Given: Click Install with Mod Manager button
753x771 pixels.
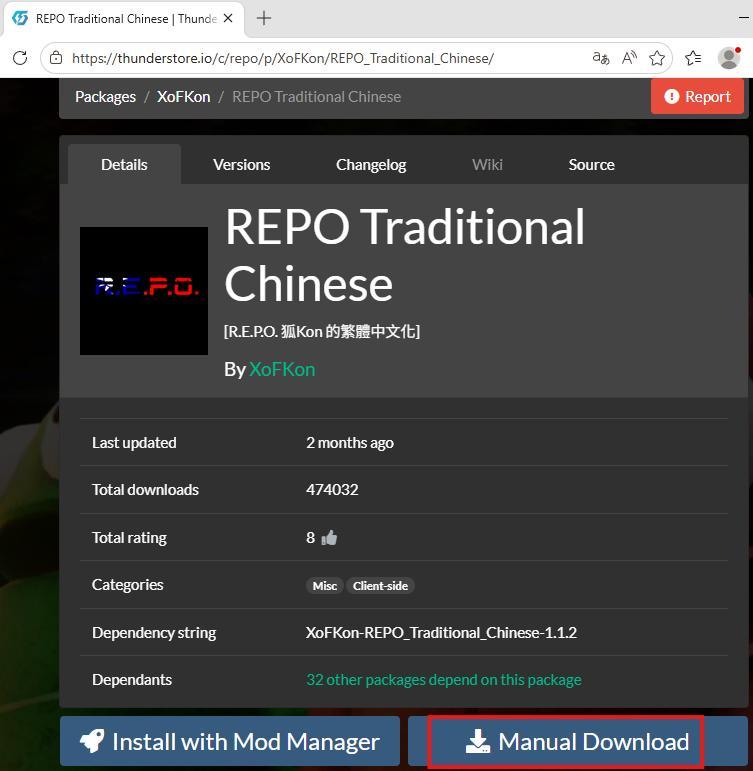Looking at the screenshot, I should tap(230, 741).
